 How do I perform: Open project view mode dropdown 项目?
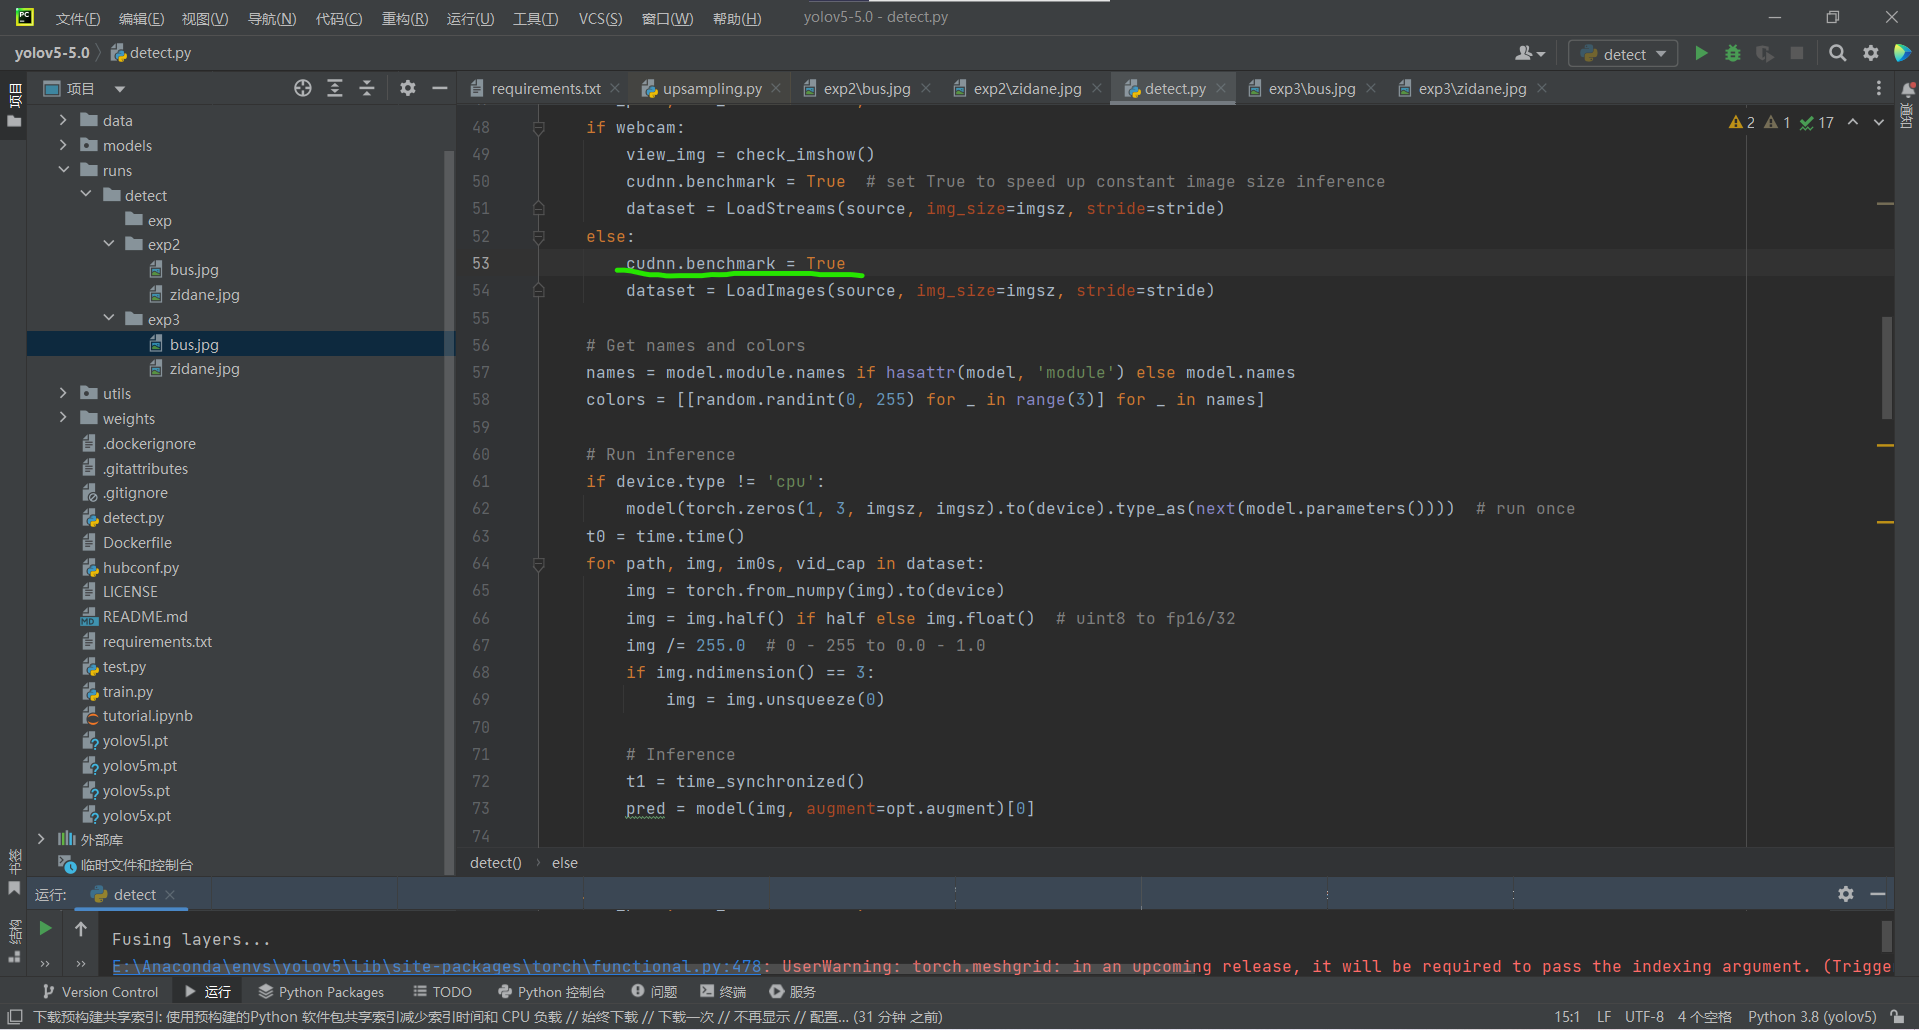click(x=85, y=88)
